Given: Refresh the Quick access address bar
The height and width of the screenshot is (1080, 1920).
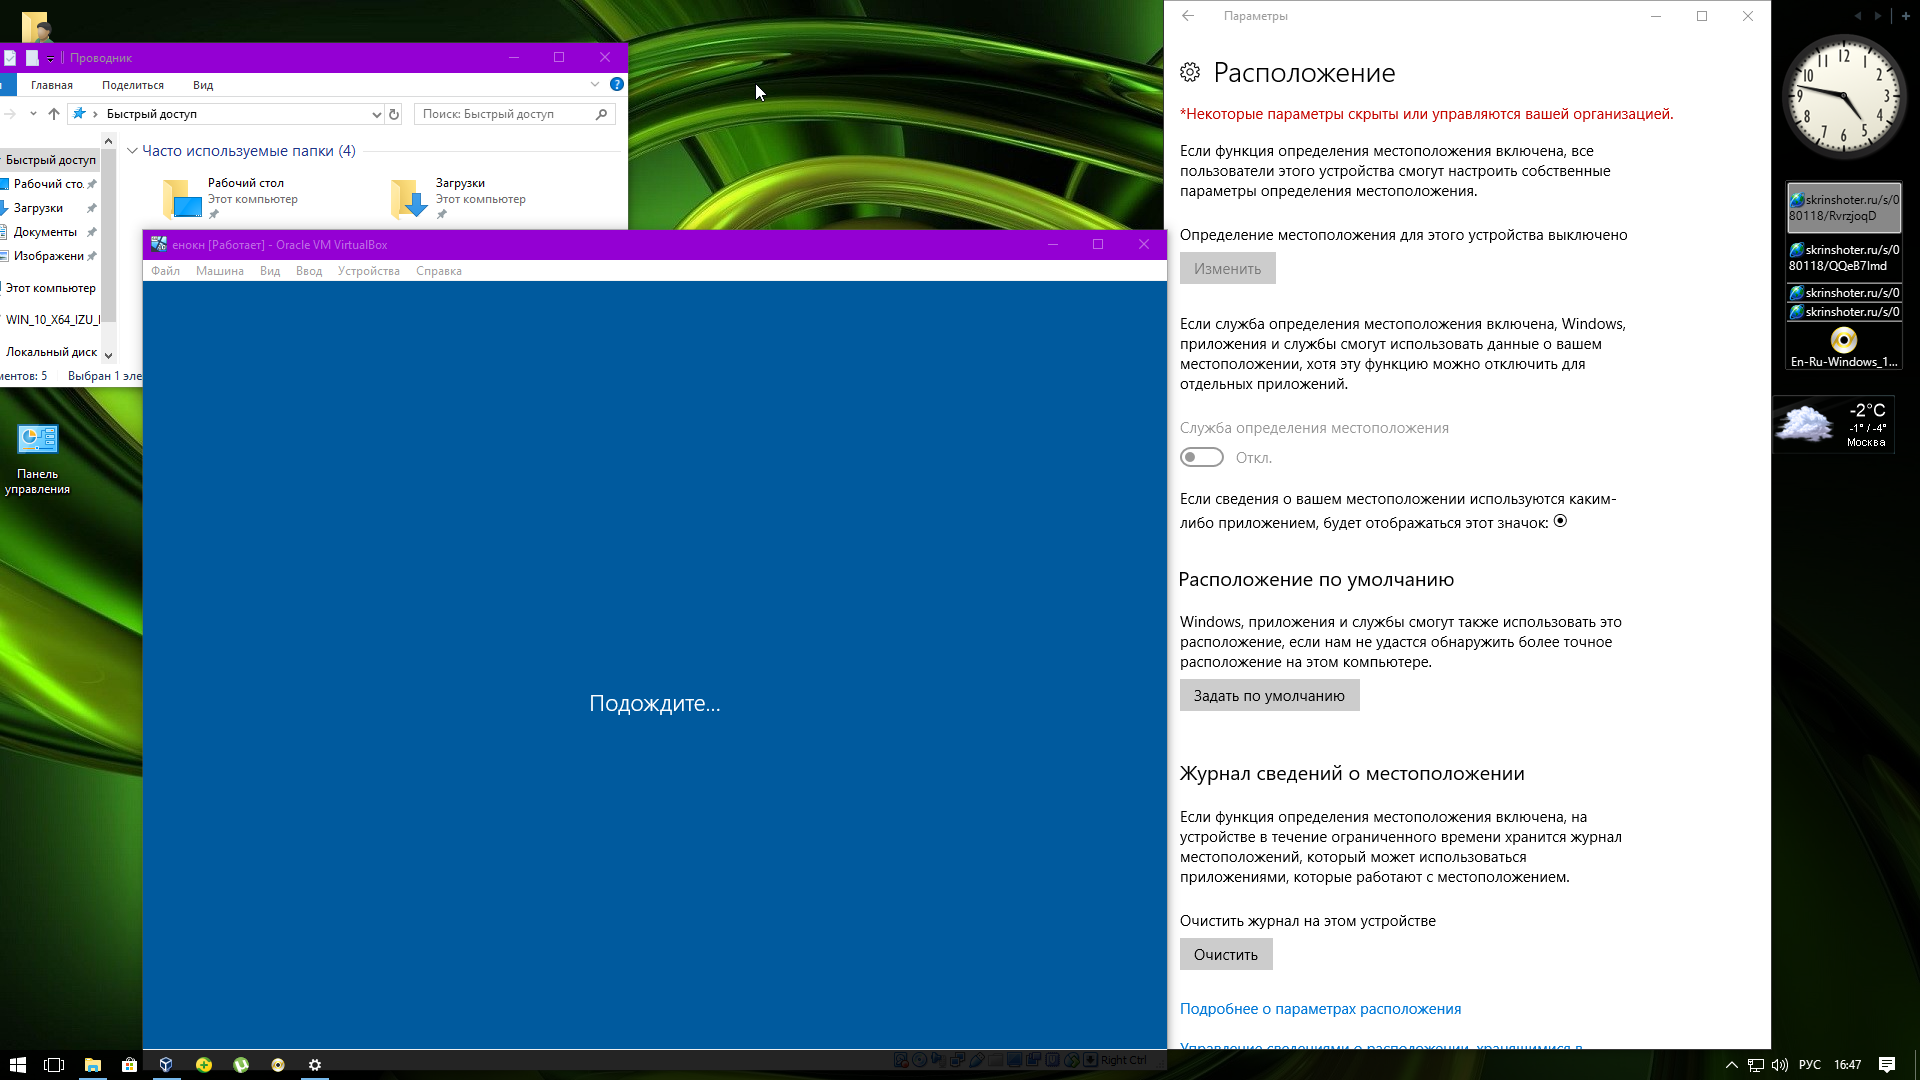Looking at the screenshot, I should click(394, 114).
